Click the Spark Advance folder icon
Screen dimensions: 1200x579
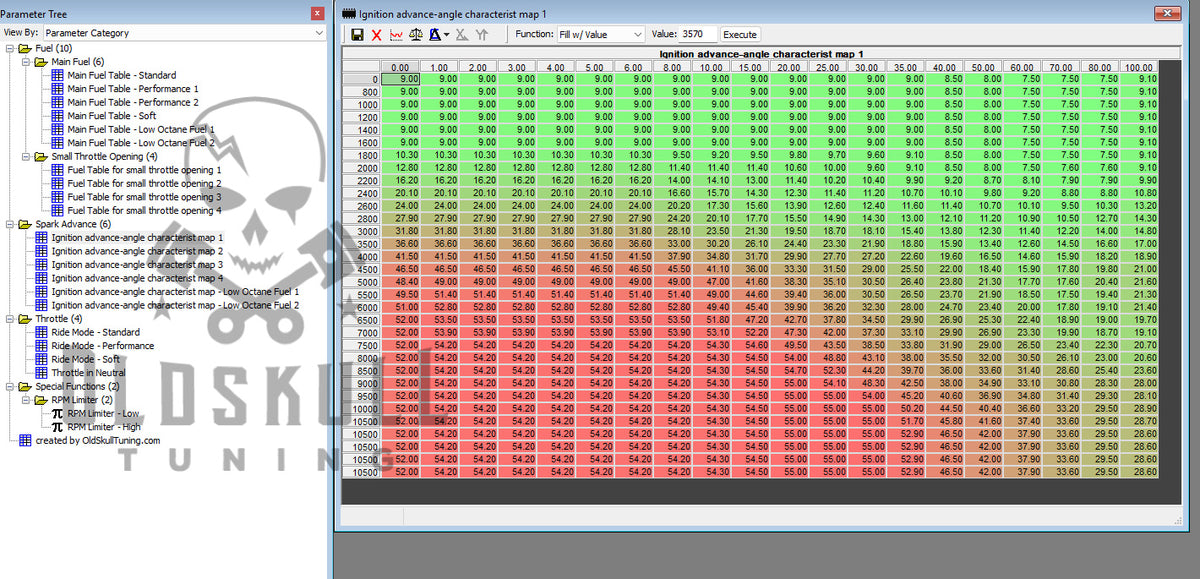tap(25, 224)
